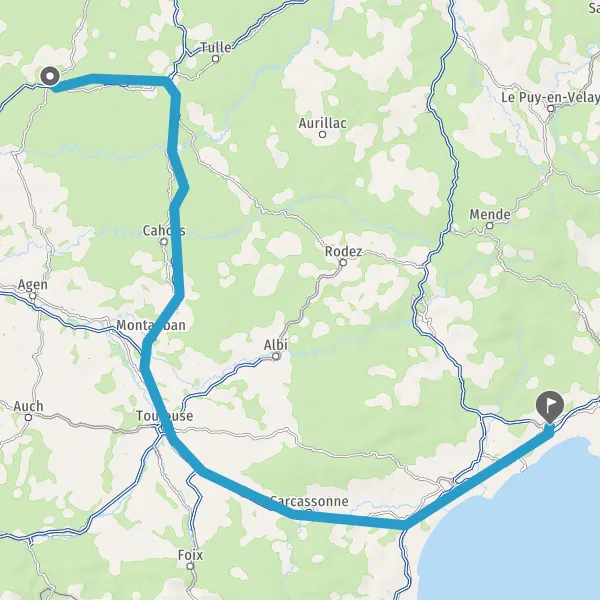Click the Agen city dot
The image size is (600, 600).
[x=33, y=296]
